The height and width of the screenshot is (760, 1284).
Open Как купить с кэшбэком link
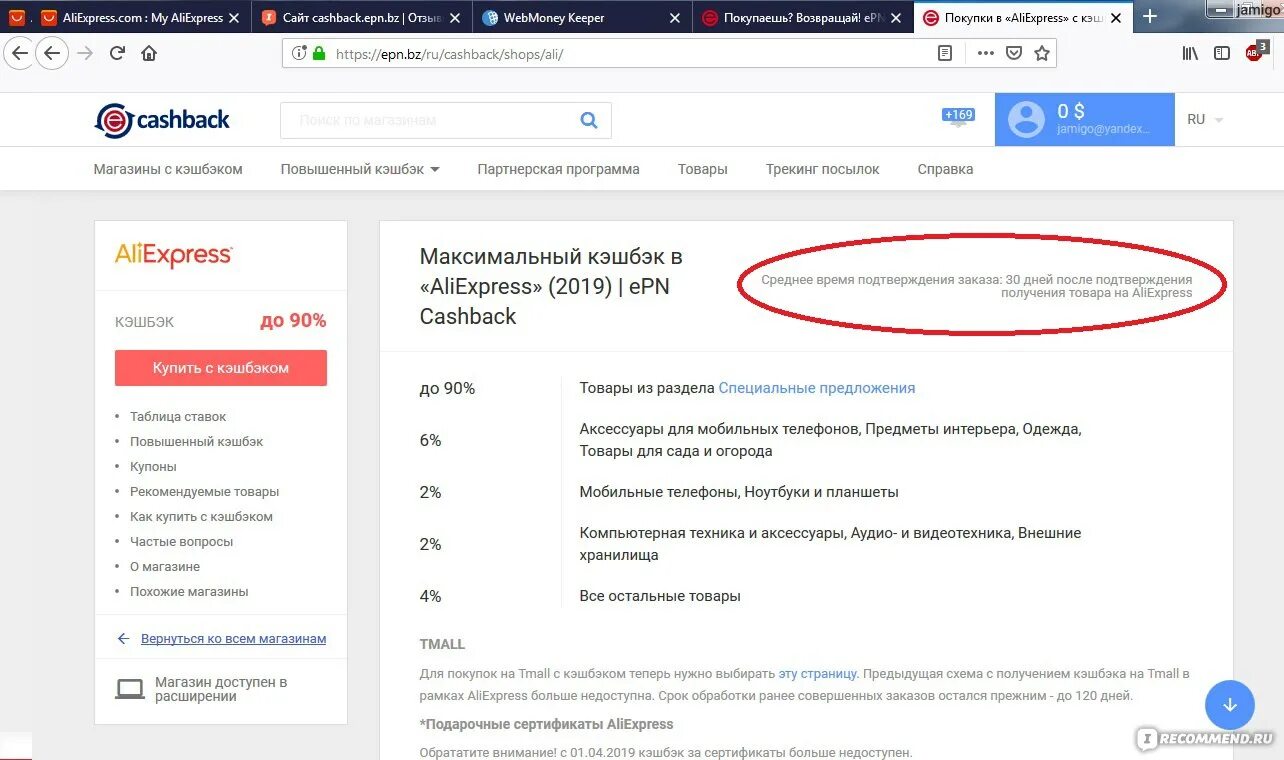tap(201, 516)
